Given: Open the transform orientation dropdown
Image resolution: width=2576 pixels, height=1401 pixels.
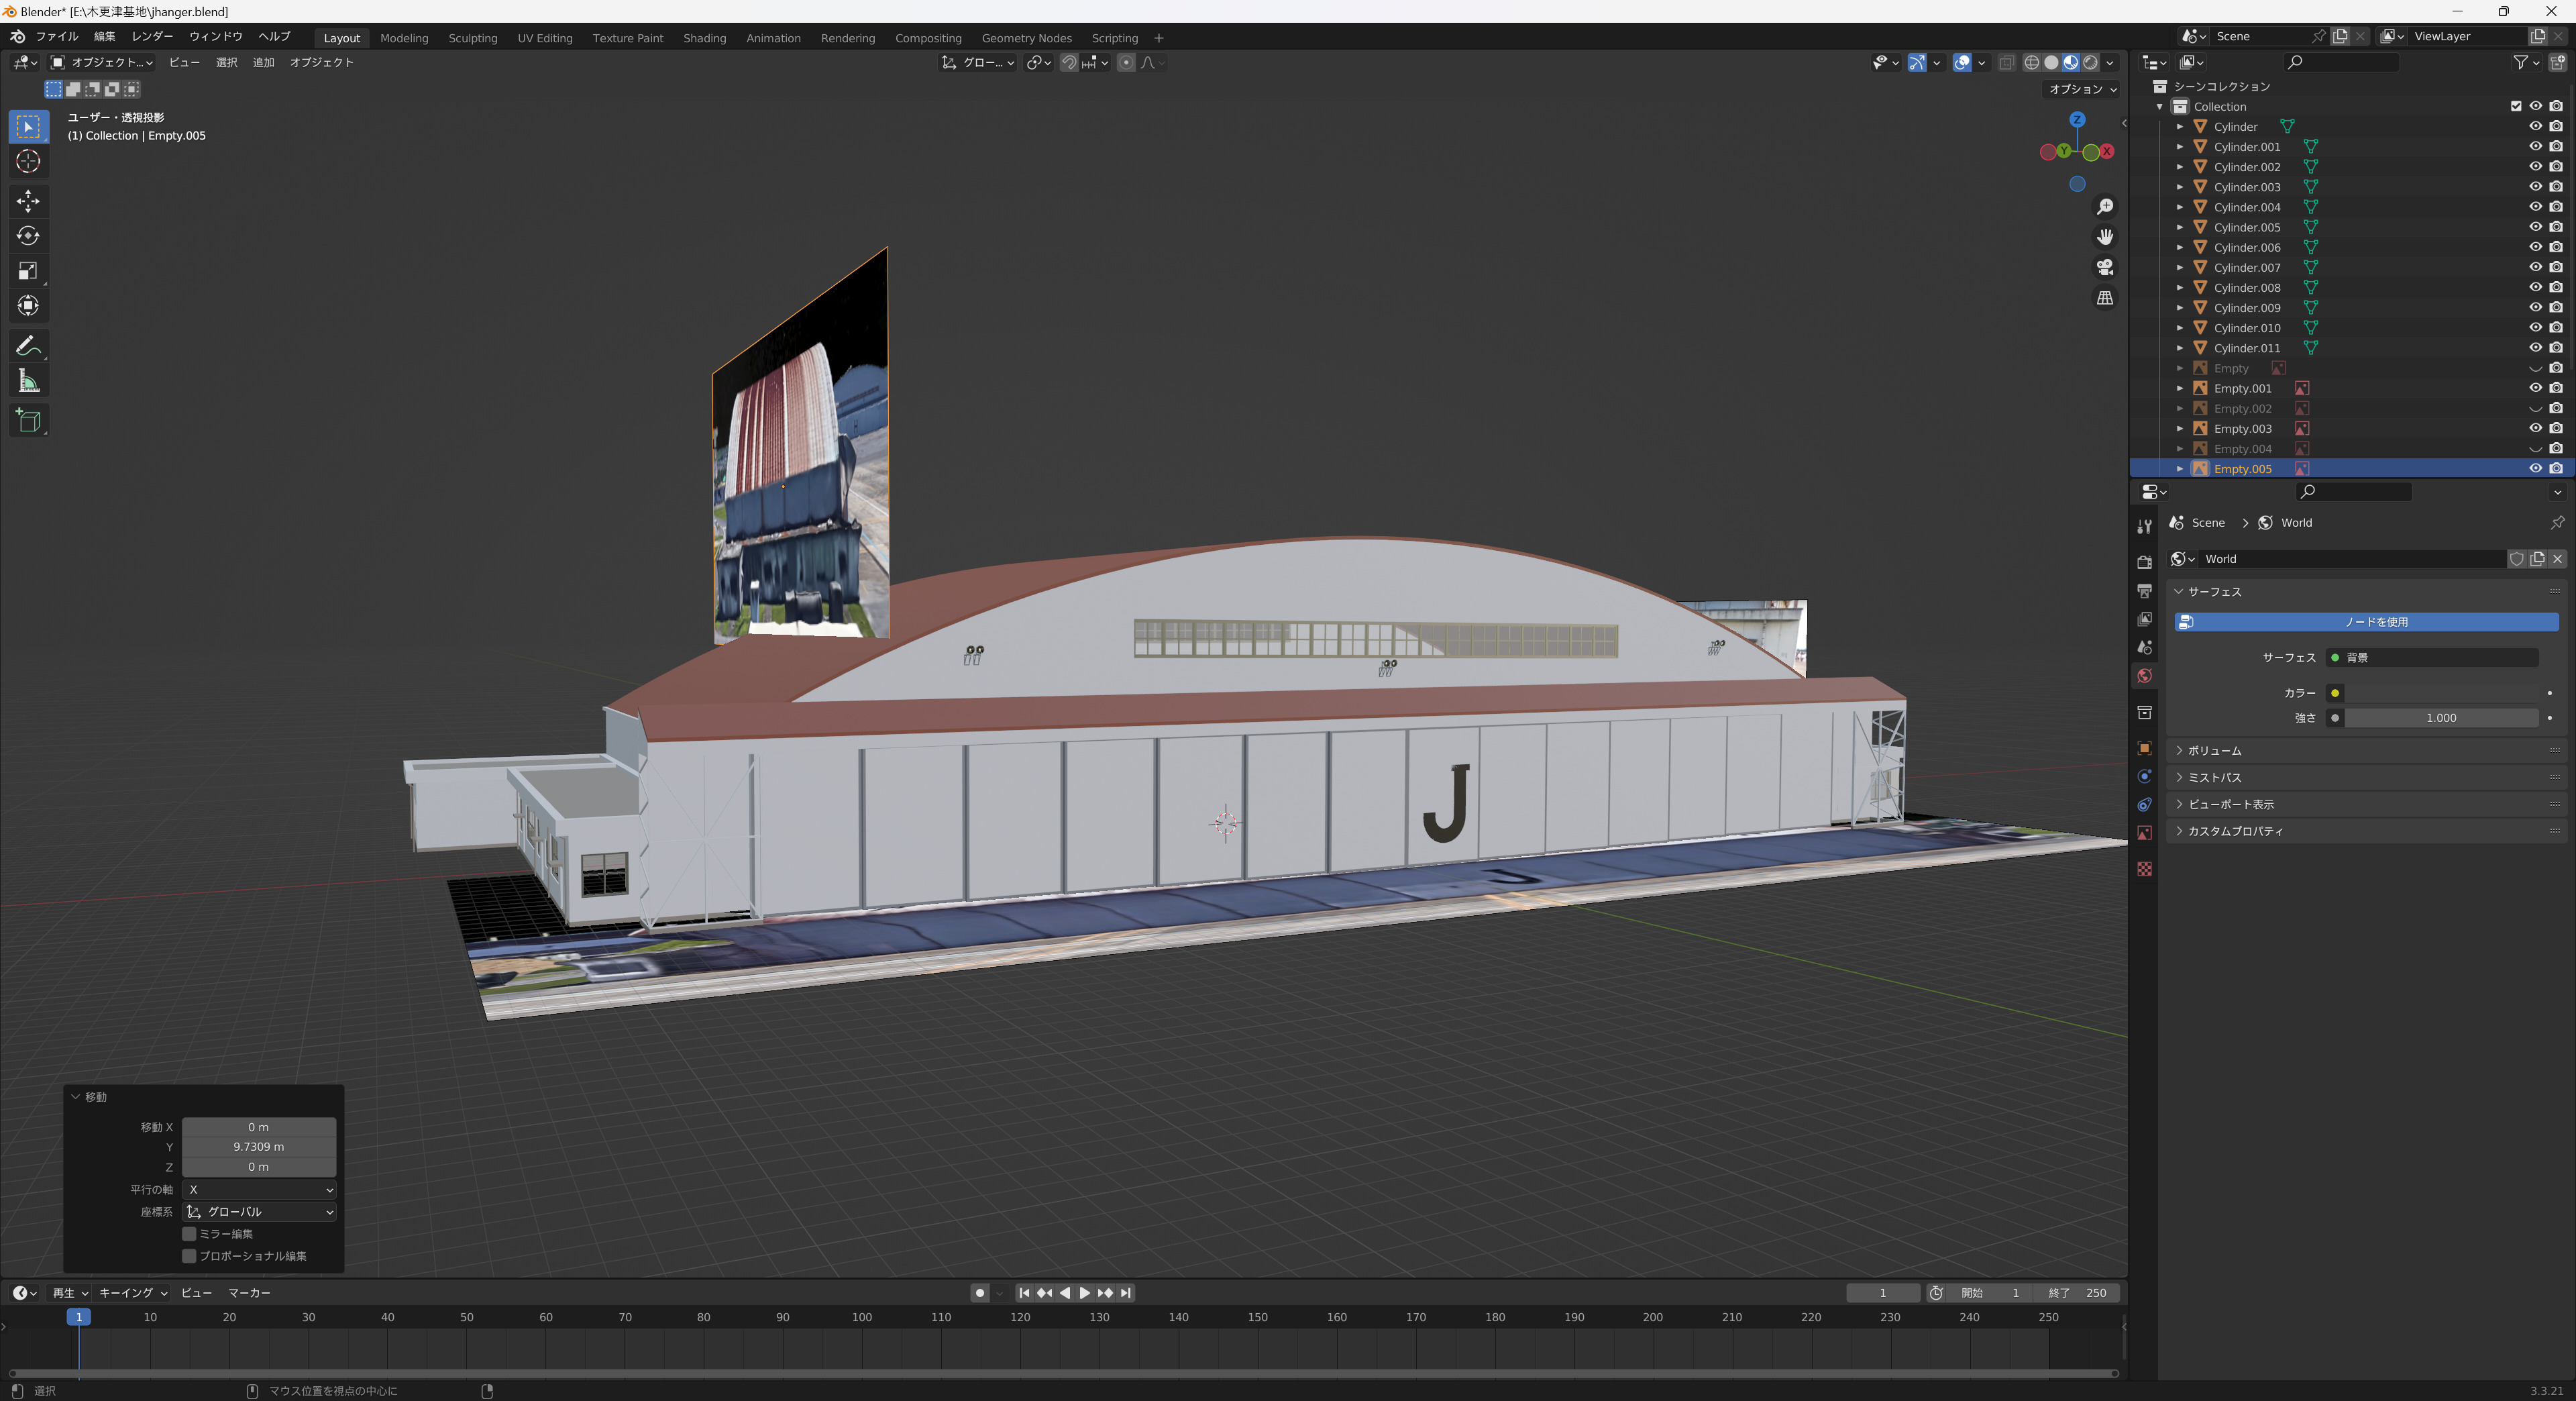Looking at the screenshot, I should 978,62.
